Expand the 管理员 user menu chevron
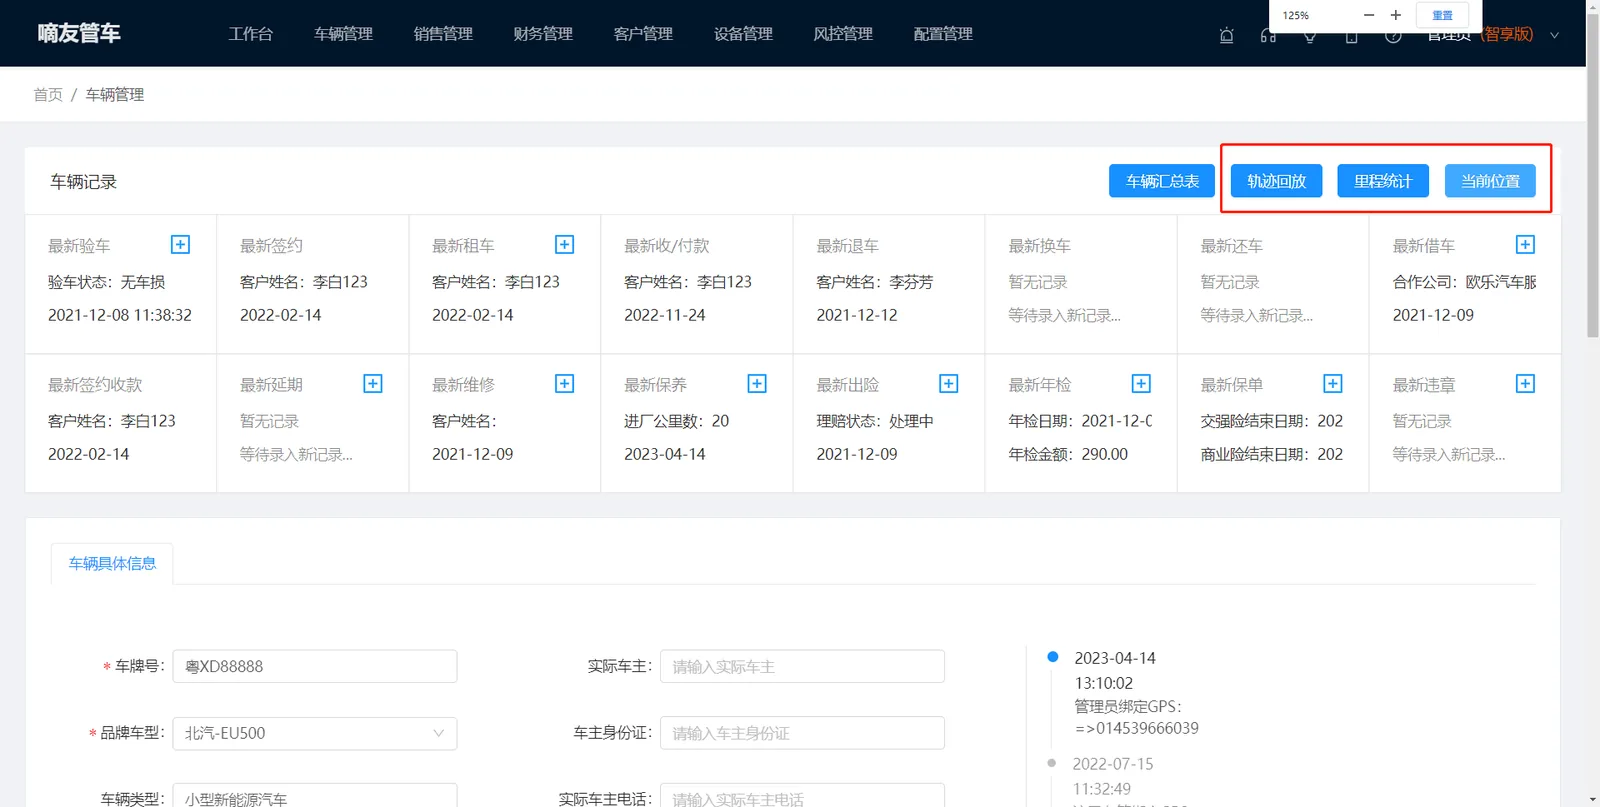Image resolution: width=1600 pixels, height=807 pixels. [x=1554, y=35]
